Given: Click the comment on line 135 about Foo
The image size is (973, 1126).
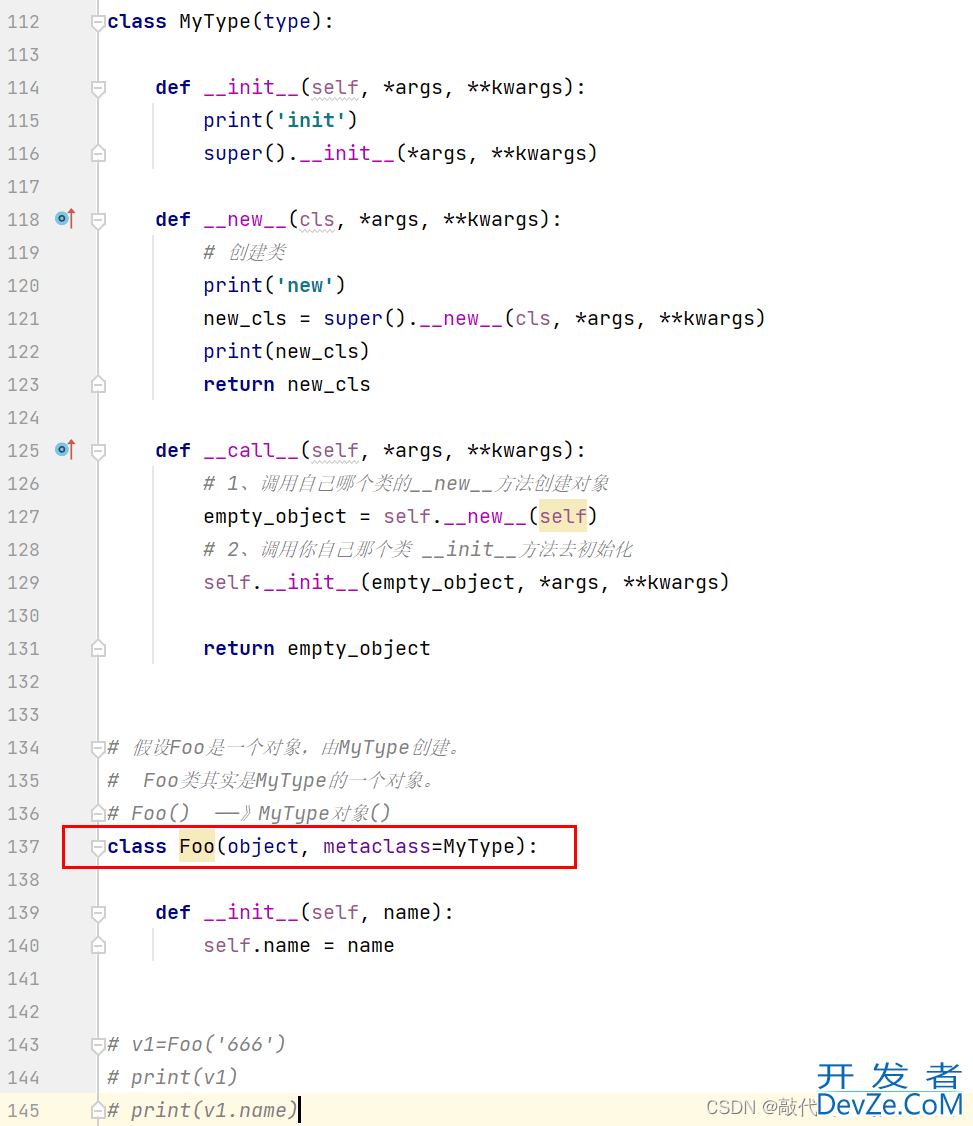Looking at the screenshot, I should point(272,781).
